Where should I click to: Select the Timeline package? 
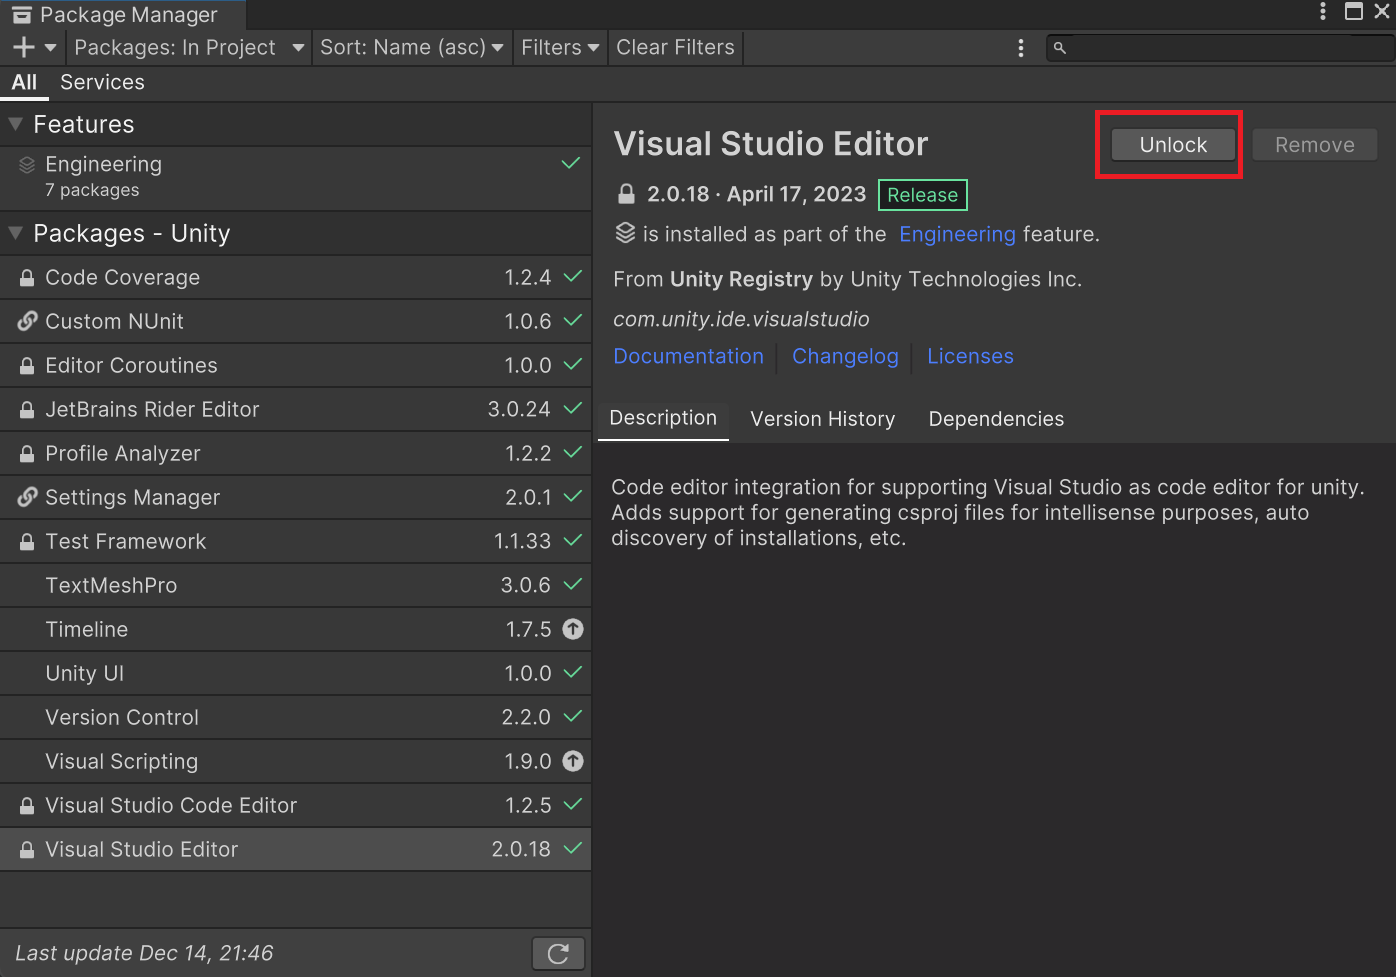coord(295,630)
